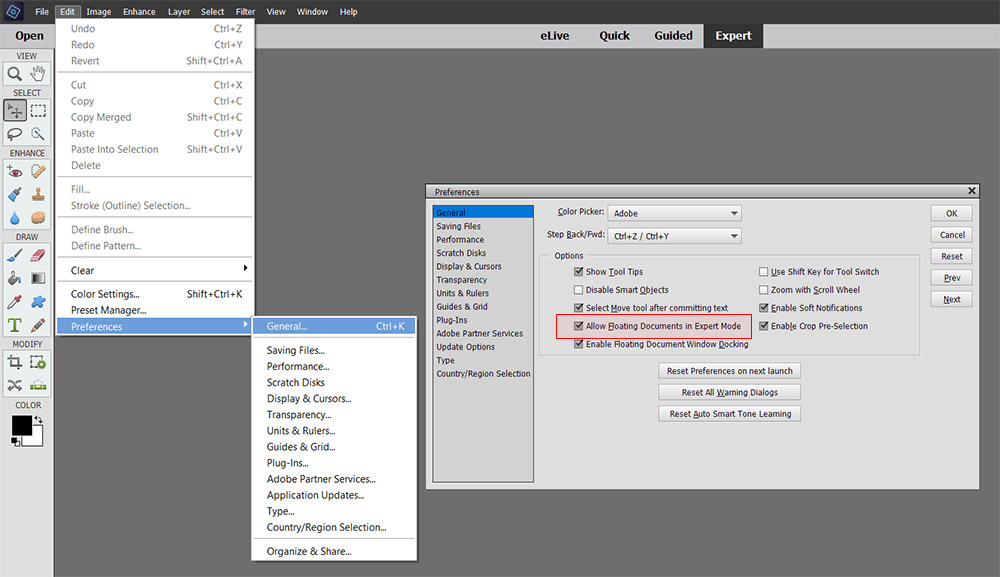
Task: Select the Custom Shape tool
Action: [38, 302]
